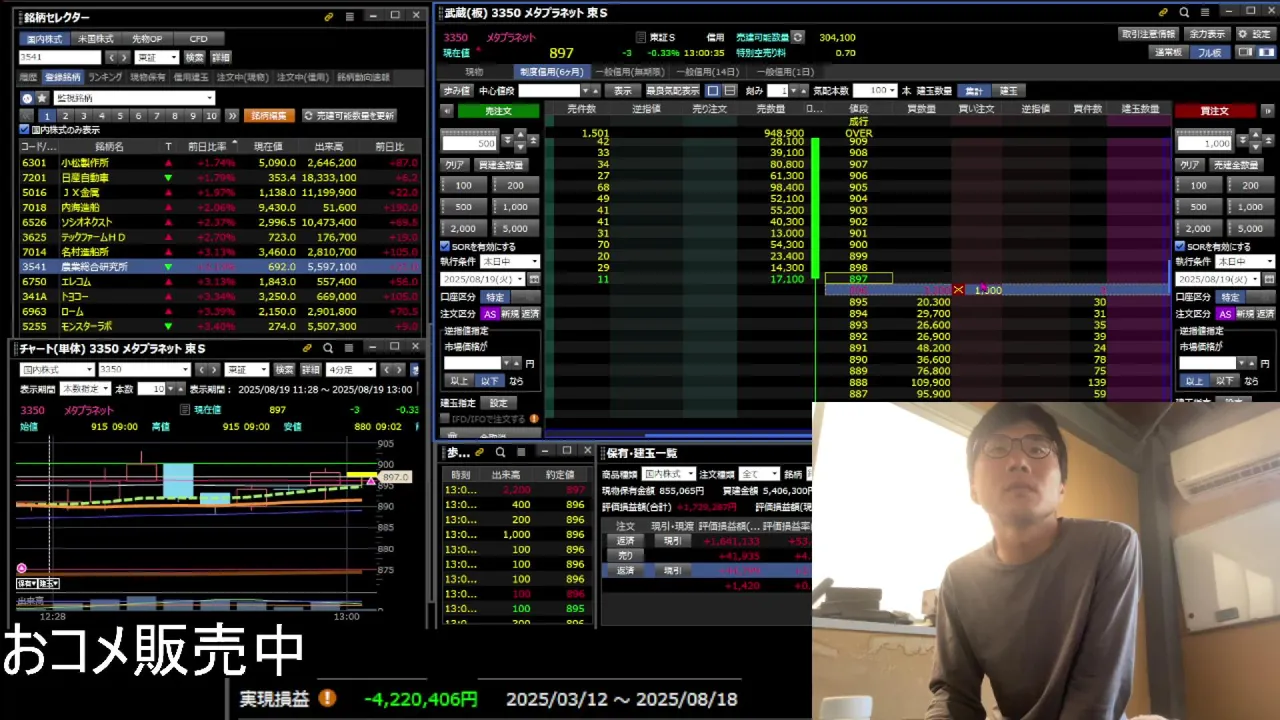Select 一般信用(14日) tab in 武蔵 board
Image resolution: width=1280 pixels, height=720 pixels.
707,72
